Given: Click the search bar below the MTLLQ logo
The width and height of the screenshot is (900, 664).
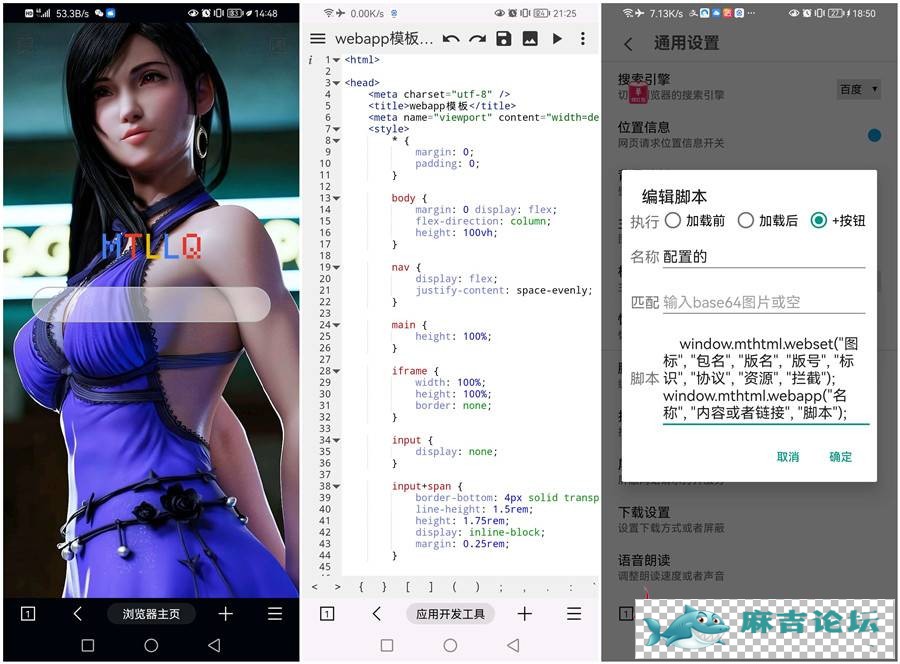Looking at the screenshot, I should click(x=151, y=304).
